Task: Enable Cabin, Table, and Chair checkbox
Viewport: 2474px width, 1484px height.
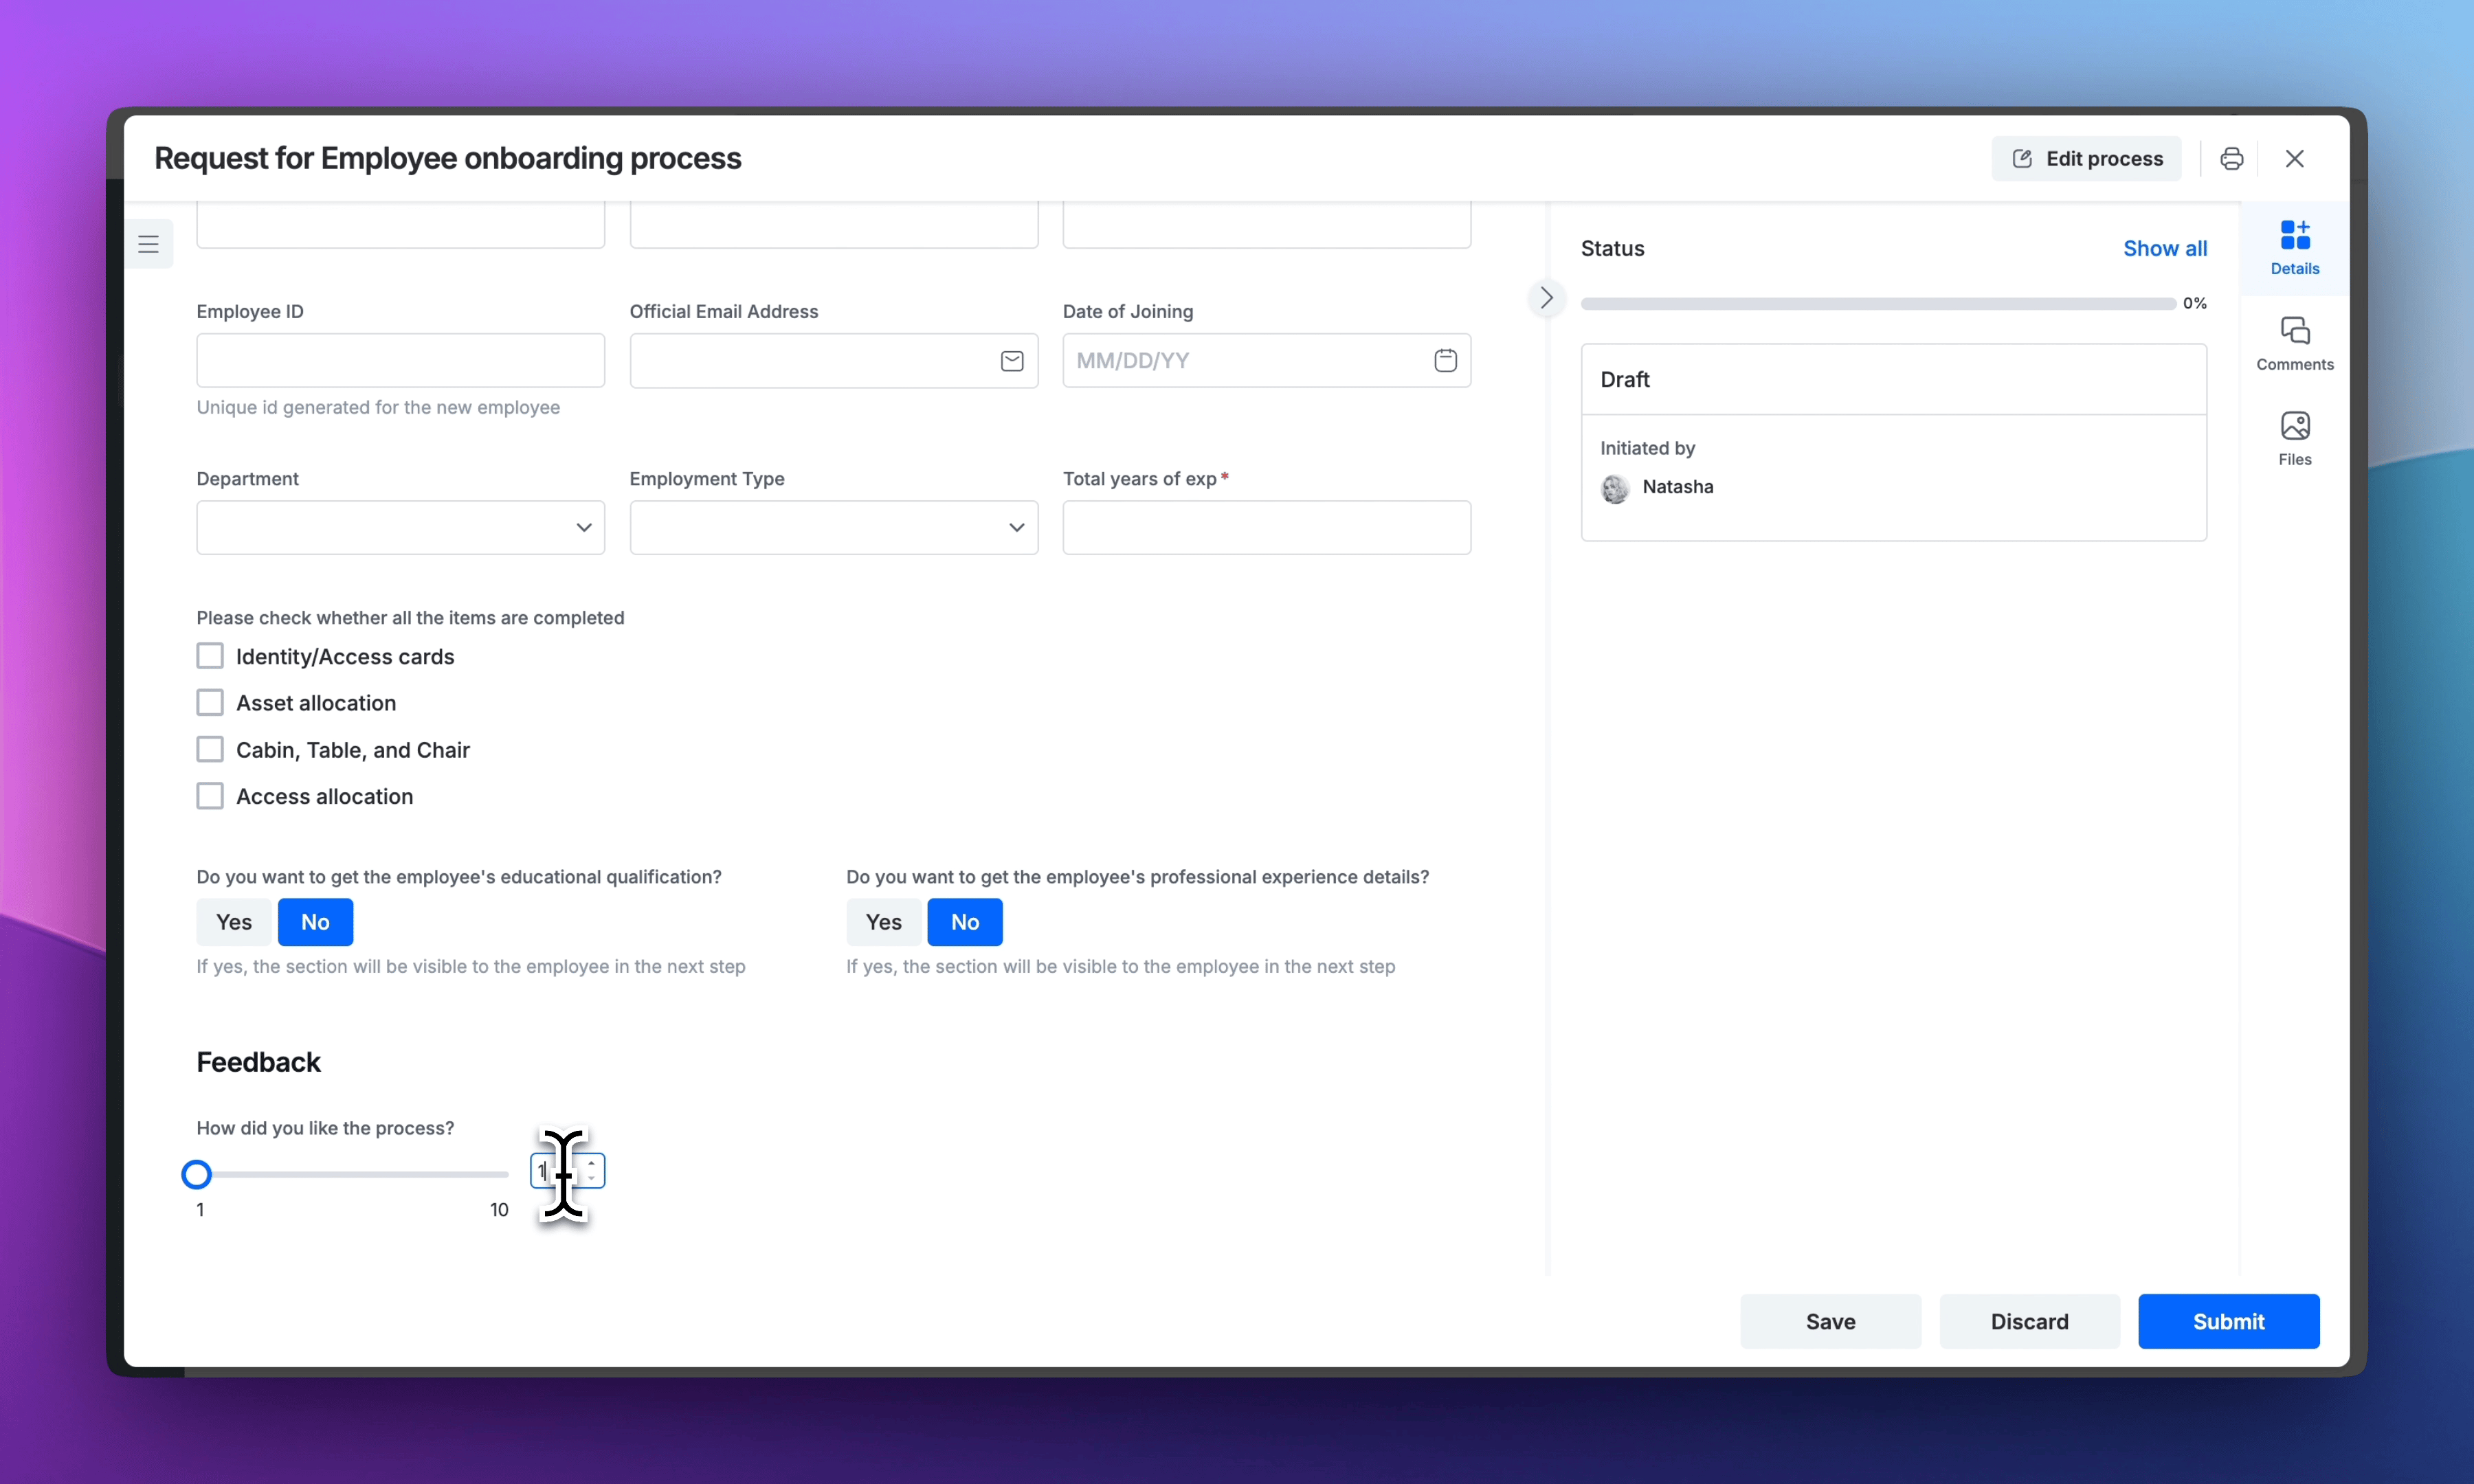Action: [210, 749]
